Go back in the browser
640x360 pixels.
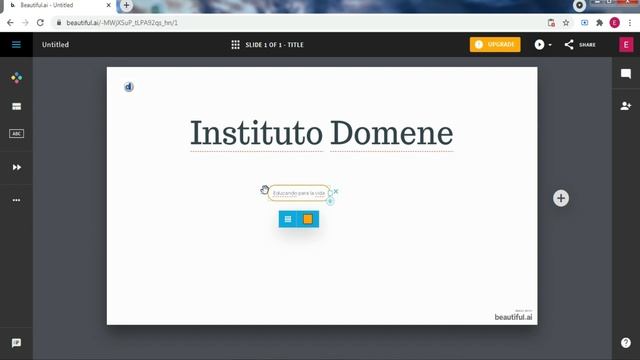pos(10,23)
